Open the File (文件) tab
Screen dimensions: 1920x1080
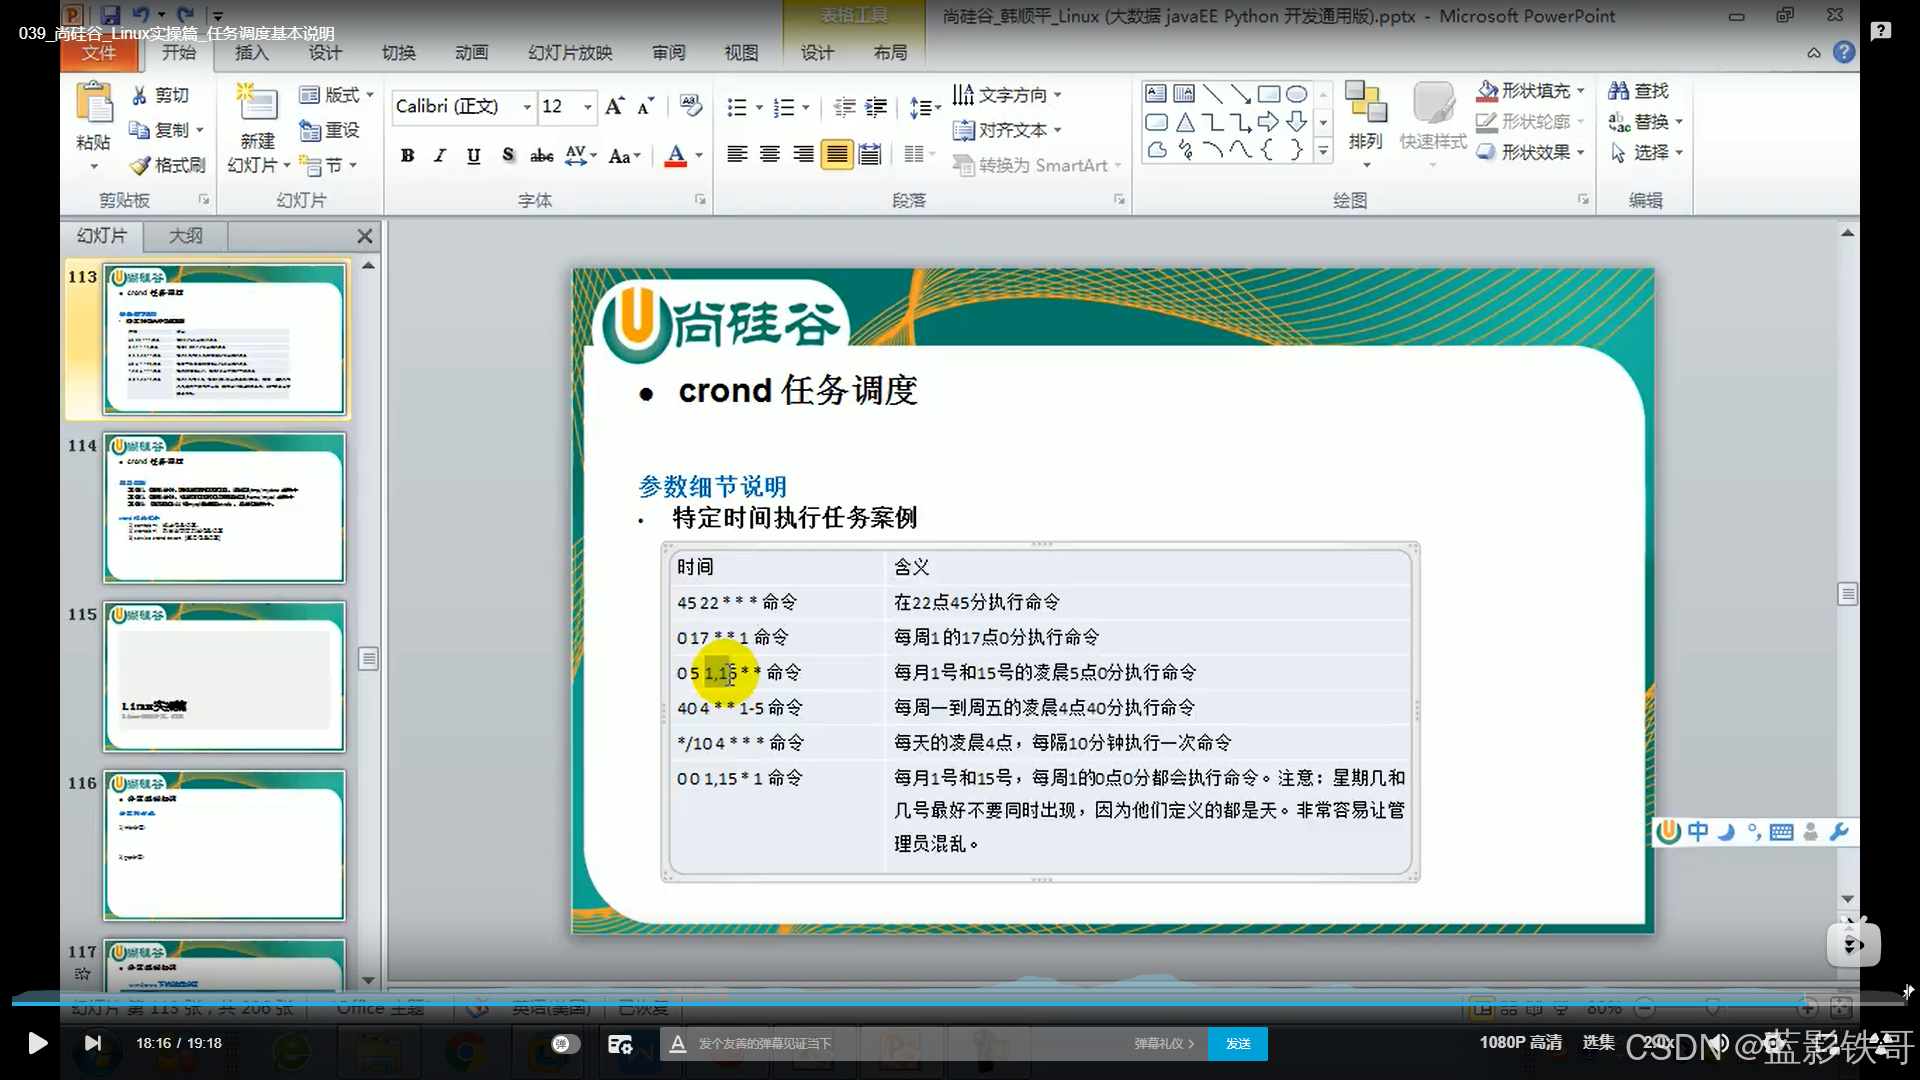pos(98,53)
